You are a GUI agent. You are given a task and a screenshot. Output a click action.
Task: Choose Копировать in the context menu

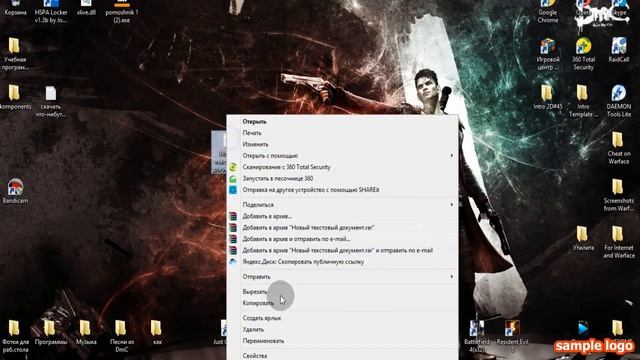pyautogui.click(x=342, y=303)
